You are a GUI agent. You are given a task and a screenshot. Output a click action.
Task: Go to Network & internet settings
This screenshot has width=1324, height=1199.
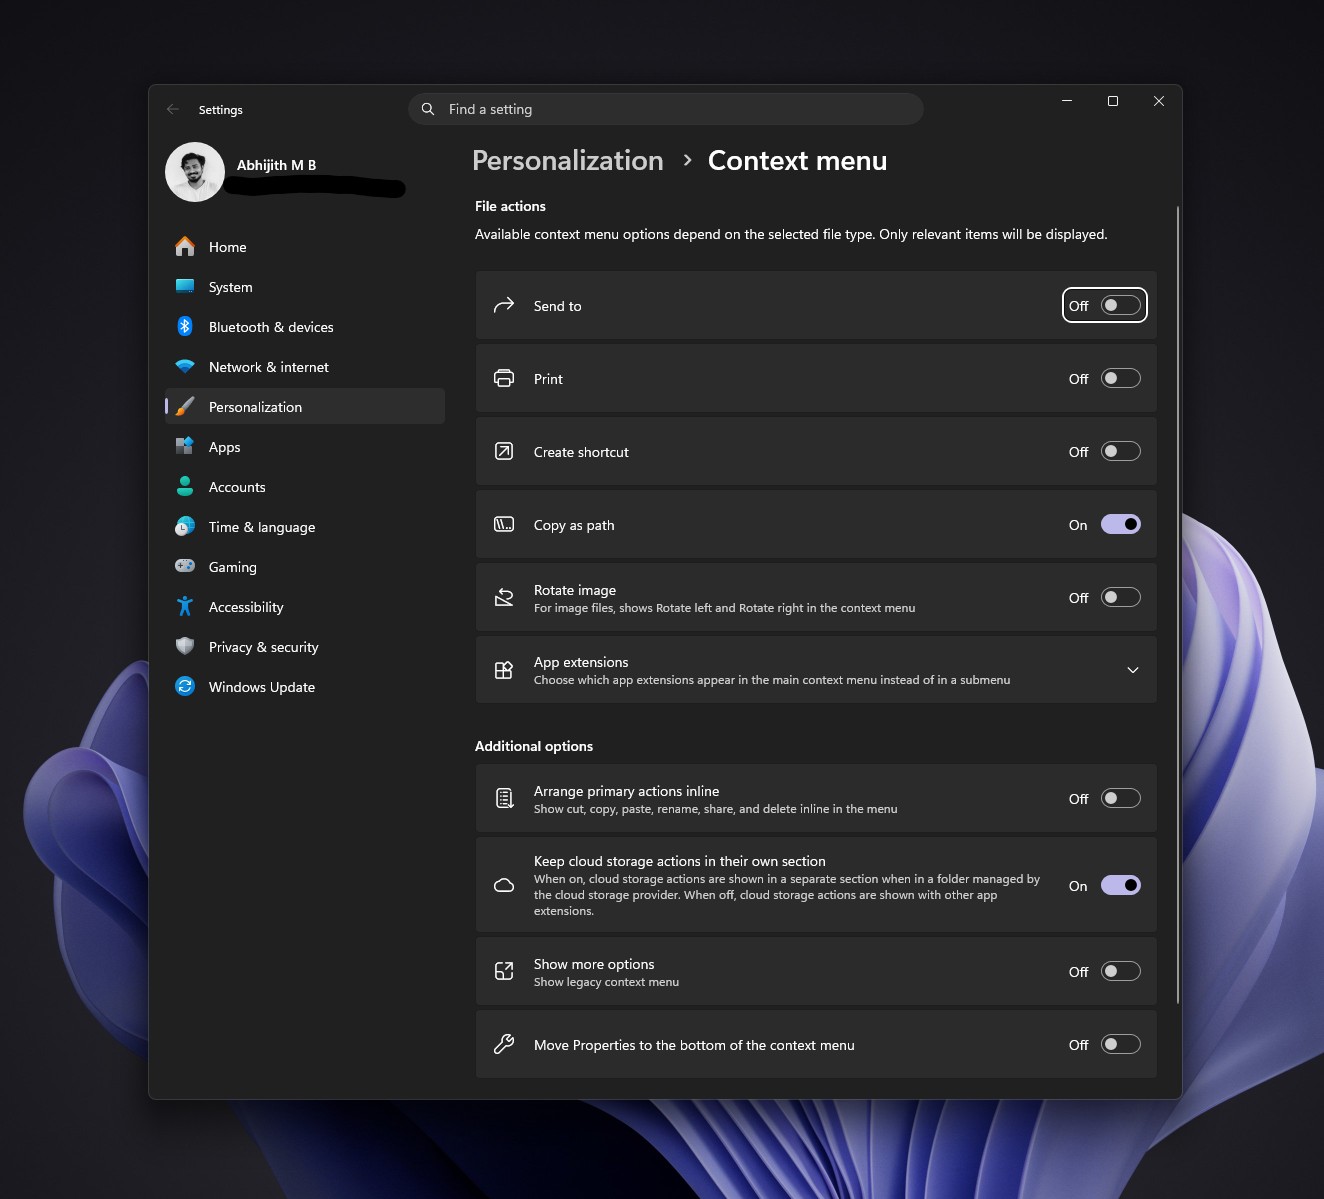(x=305, y=366)
